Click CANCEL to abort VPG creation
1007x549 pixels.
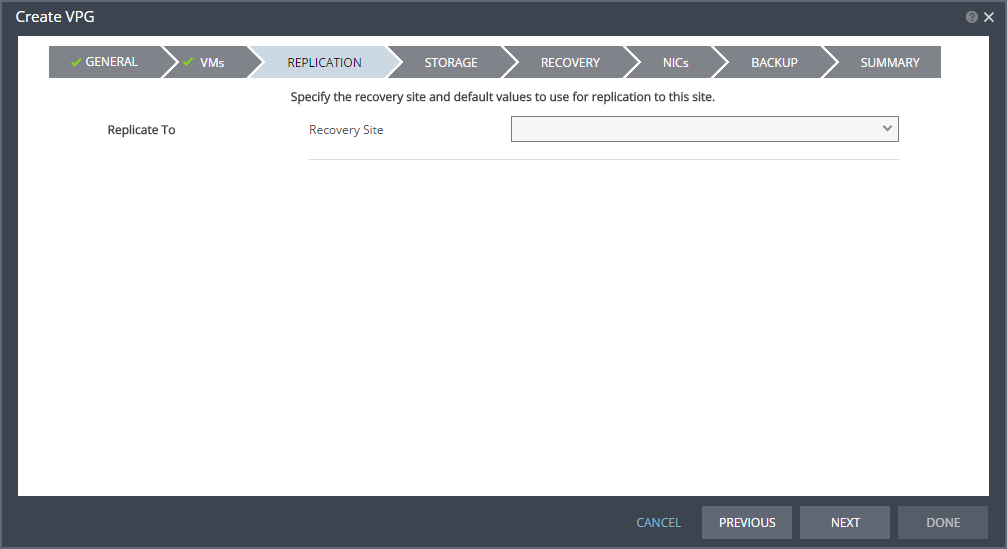tap(658, 523)
